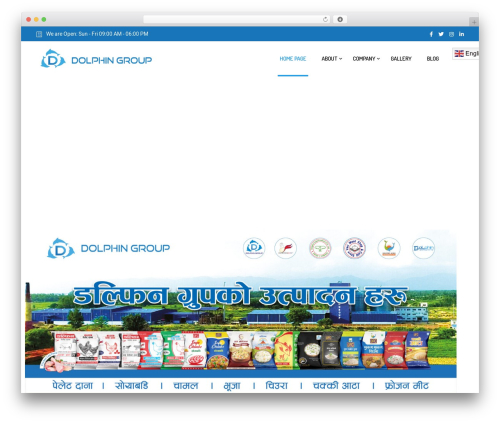
Task: Minimize the browser with yellow button
Action: pyautogui.click(x=36, y=19)
